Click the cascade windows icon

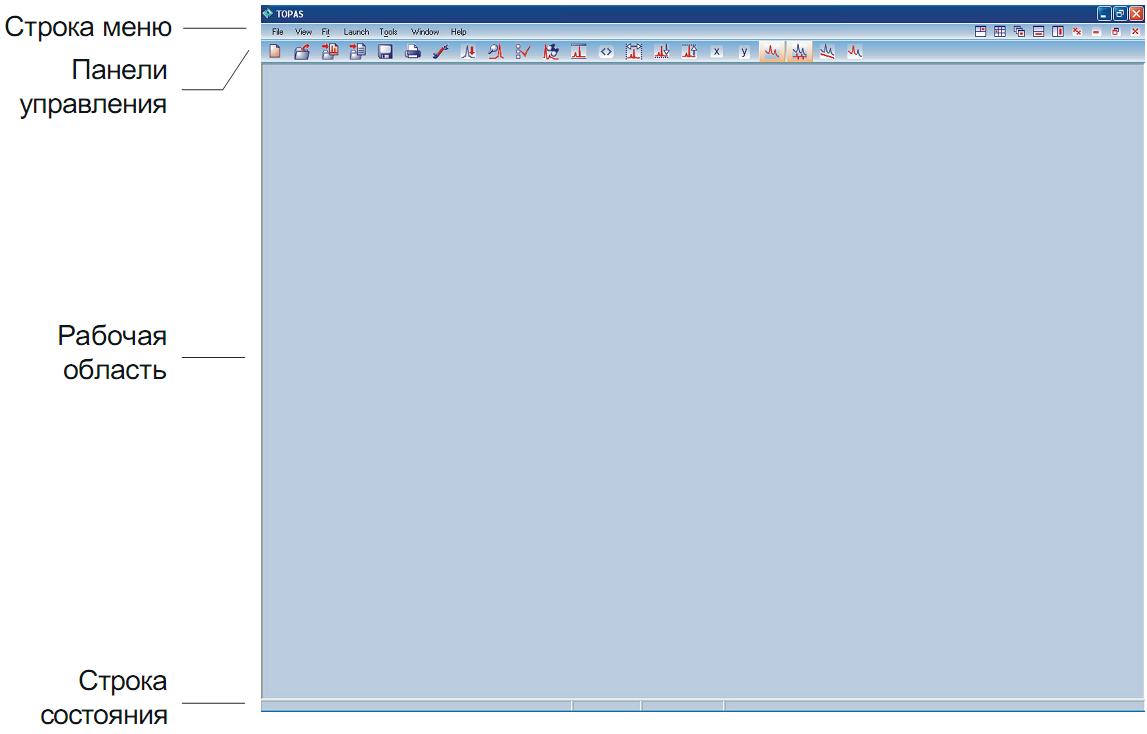pyautogui.click(x=1019, y=31)
